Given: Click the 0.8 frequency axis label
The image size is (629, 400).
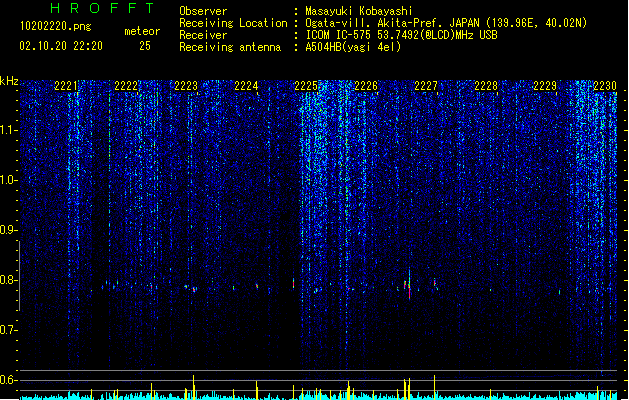Looking at the screenshot, I should 8,280.
